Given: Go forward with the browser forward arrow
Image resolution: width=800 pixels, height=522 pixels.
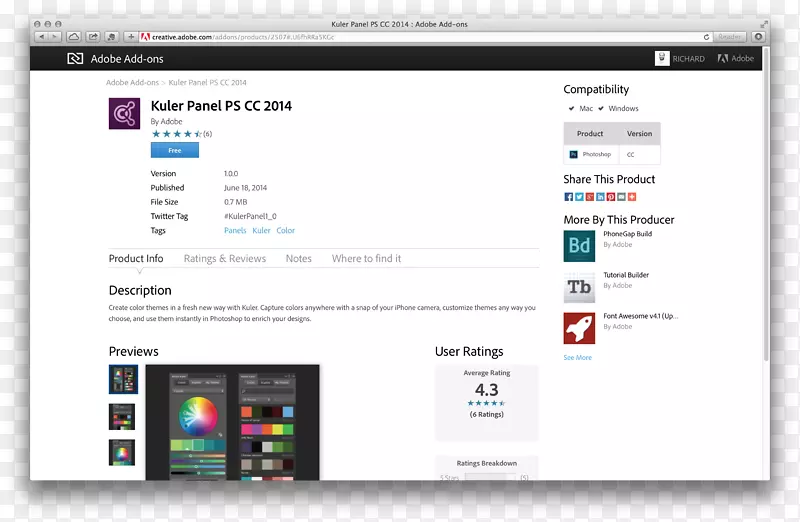Looking at the screenshot, I should coord(55,37).
